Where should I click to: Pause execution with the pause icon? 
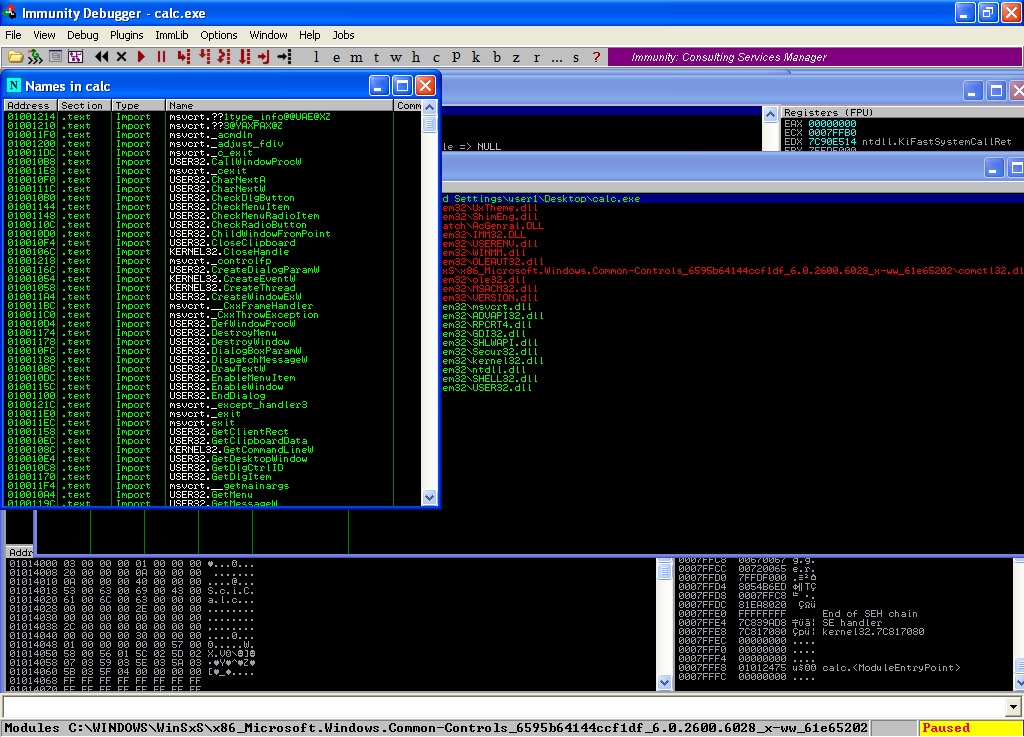point(161,57)
